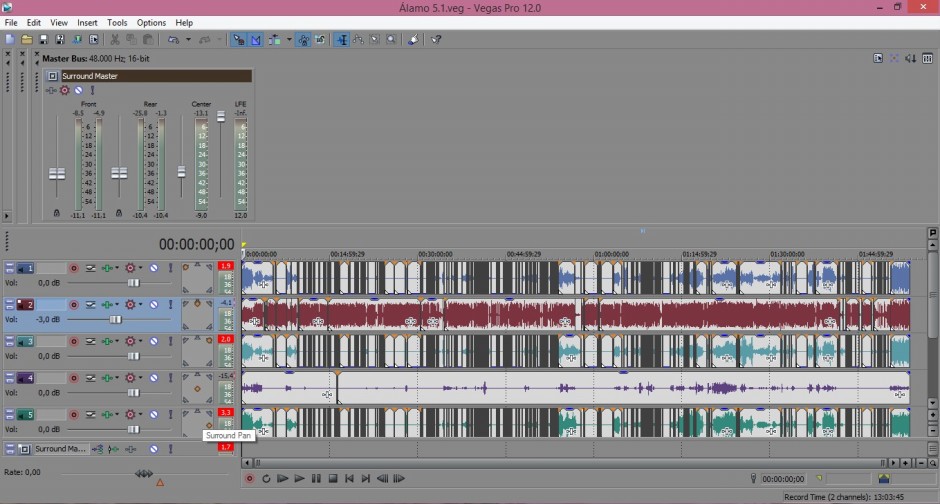Click the Paste toolbar icon
940x504 pixels.
pyautogui.click(x=148, y=40)
